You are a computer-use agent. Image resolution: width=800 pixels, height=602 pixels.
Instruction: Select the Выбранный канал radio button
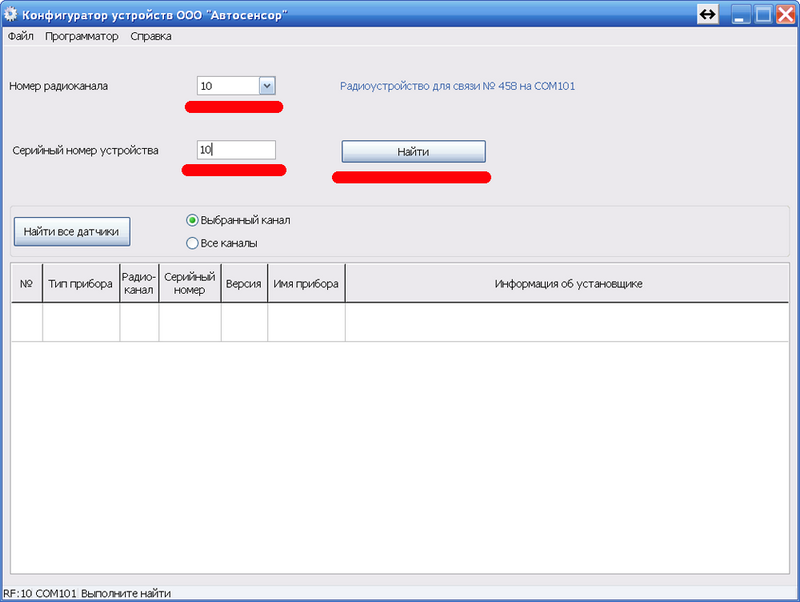192,220
